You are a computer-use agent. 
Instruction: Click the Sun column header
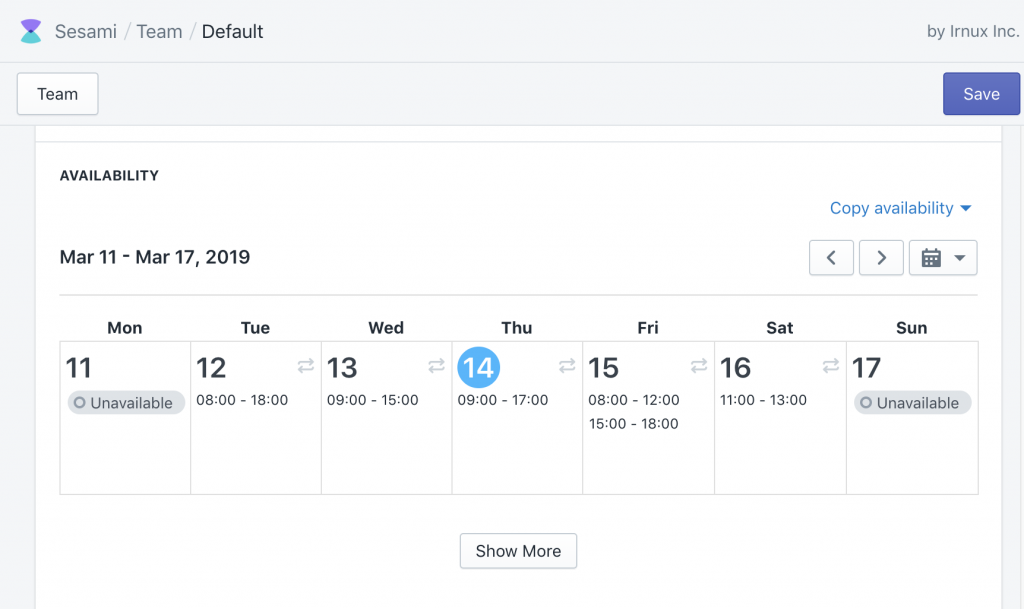pyautogui.click(x=912, y=328)
